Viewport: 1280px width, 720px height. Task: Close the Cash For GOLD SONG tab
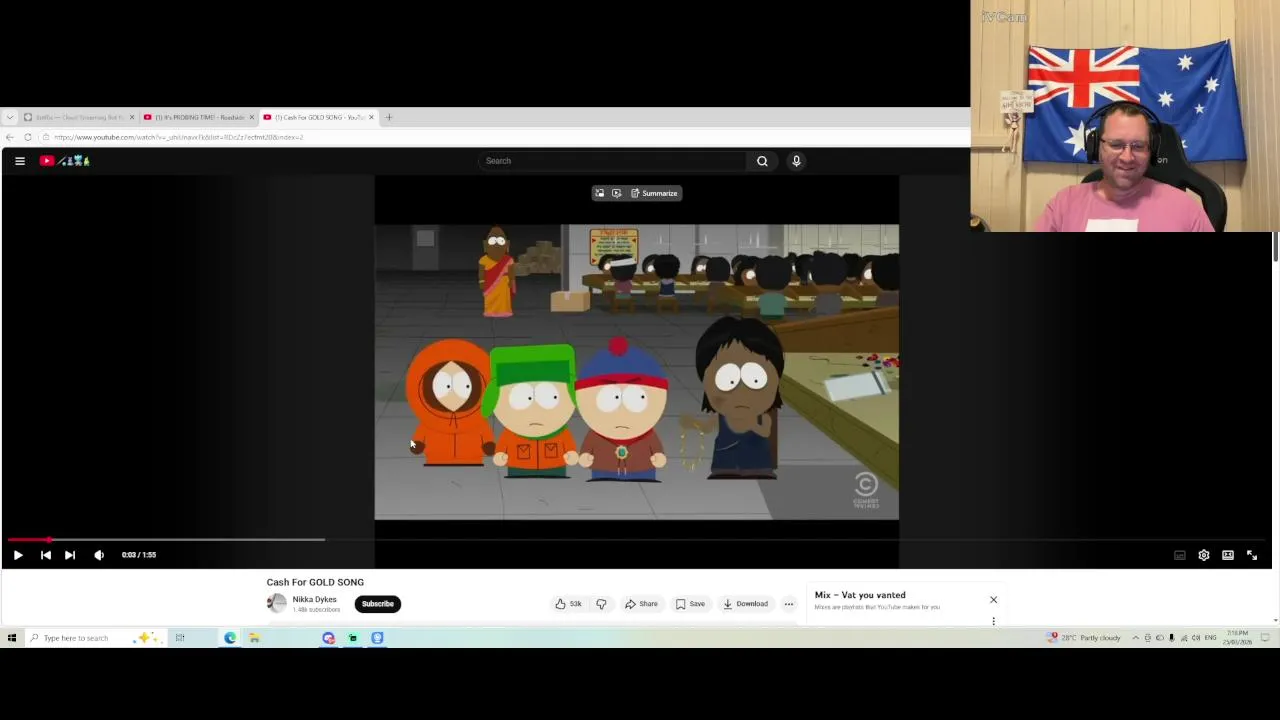coord(371,117)
